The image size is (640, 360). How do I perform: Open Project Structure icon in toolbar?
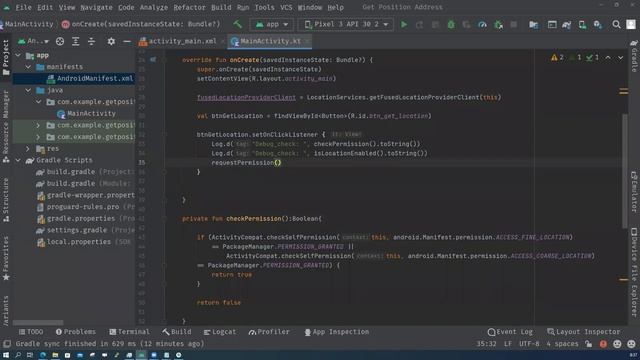pos(533,24)
